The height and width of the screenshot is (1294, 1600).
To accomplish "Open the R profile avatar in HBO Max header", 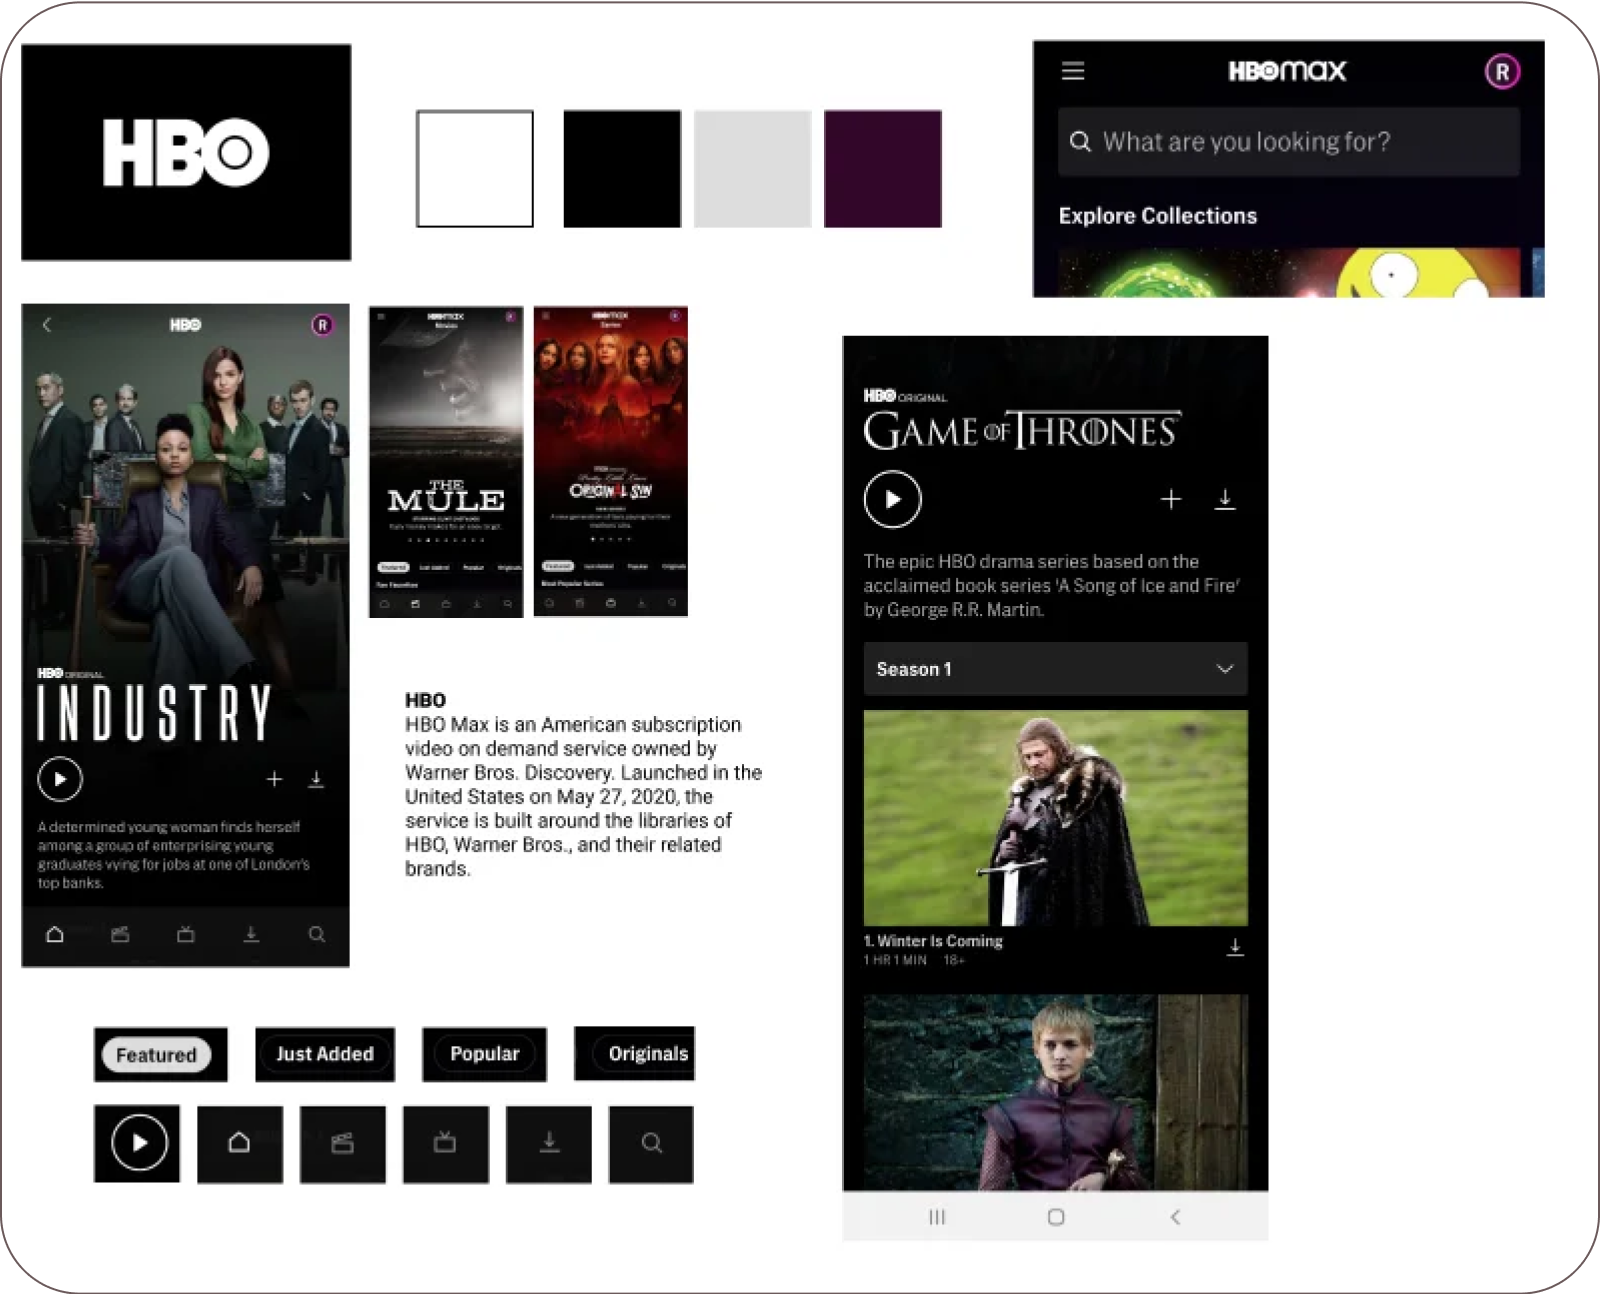I will [1501, 71].
